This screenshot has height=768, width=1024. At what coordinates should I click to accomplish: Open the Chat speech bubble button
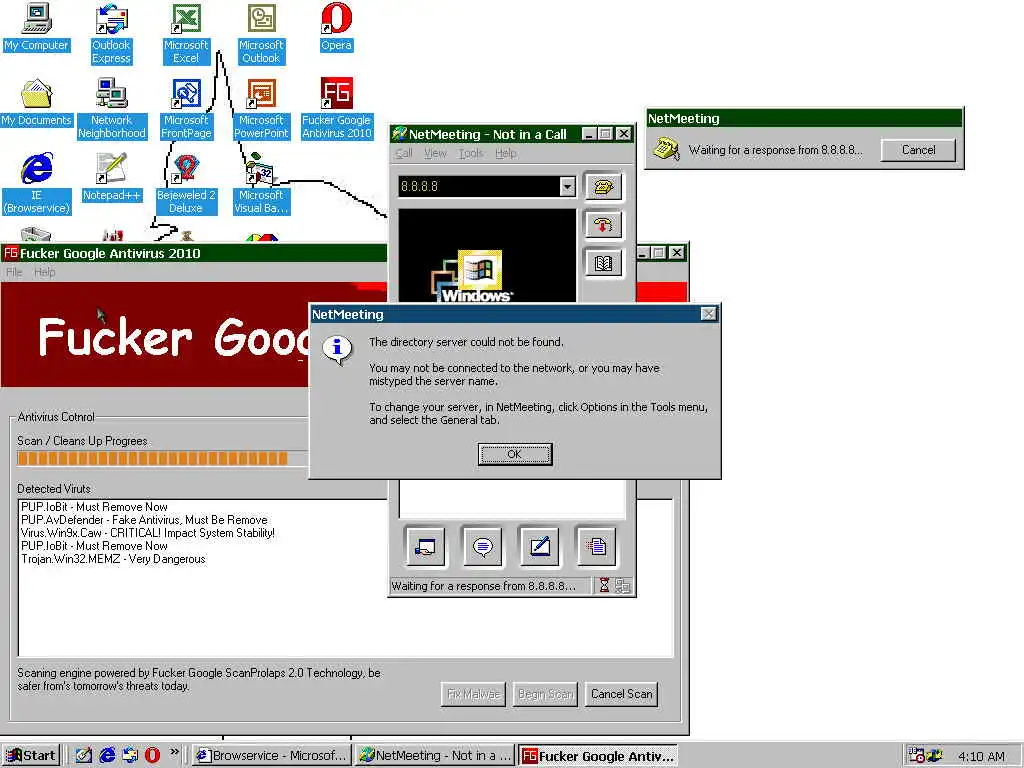483,546
